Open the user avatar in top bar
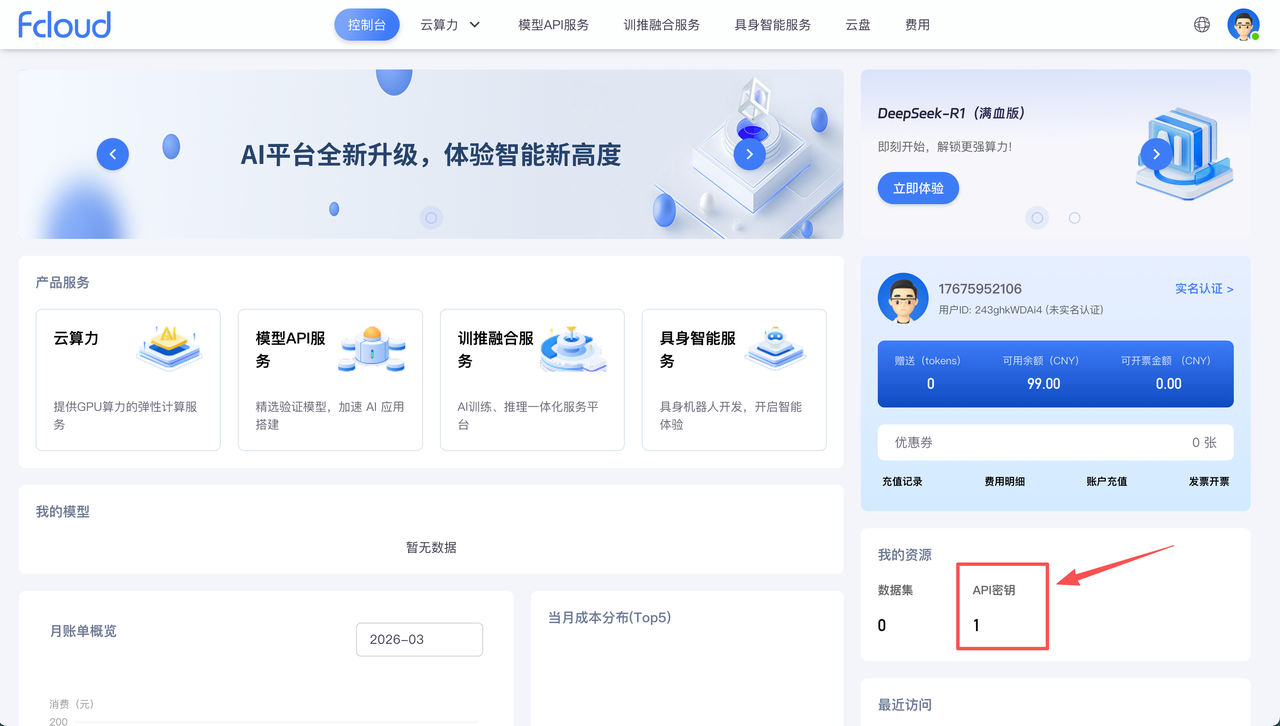Image resolution: width=1280 pixels, height=726 pixels. 1243,25
